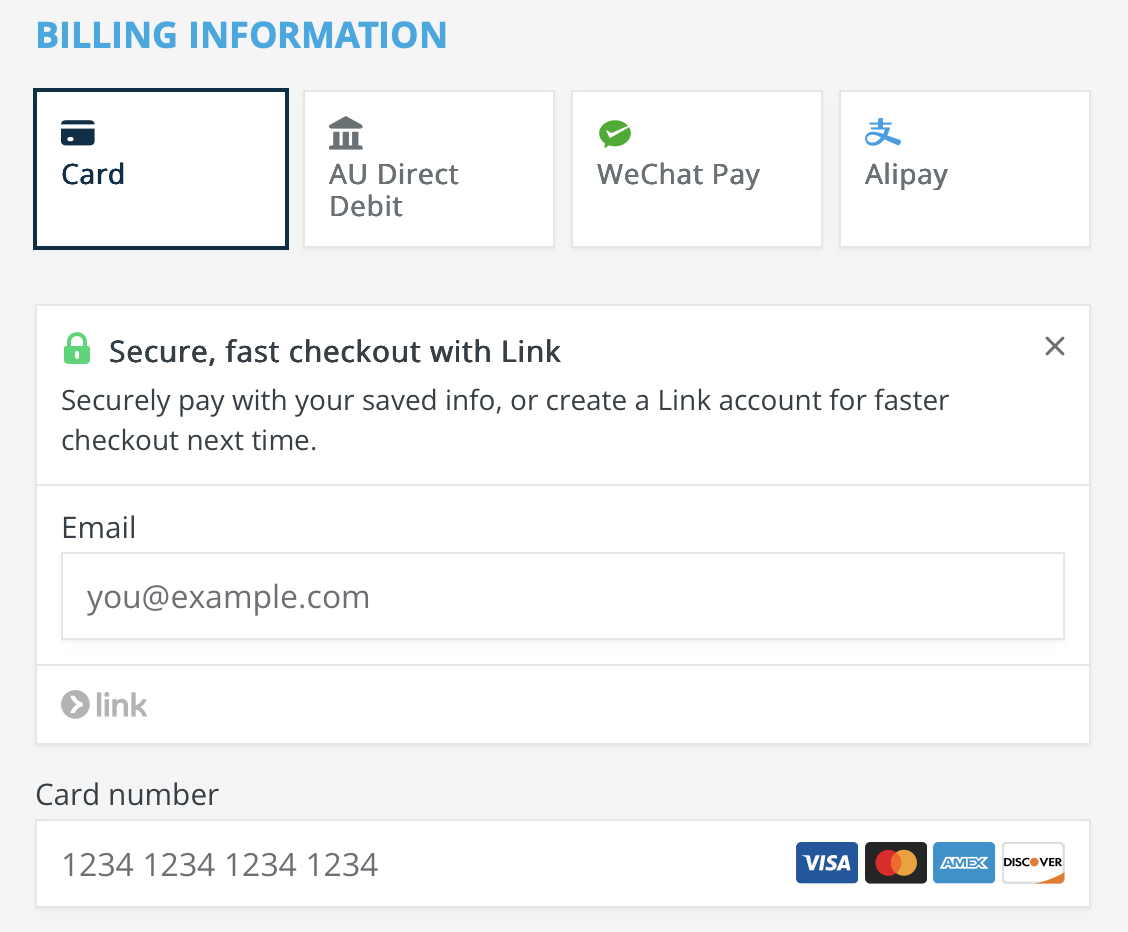Viewport: 1128px width, 932px height.
Task: Click the Card number label
Action: pyautogui.click(x=127, y=795)
